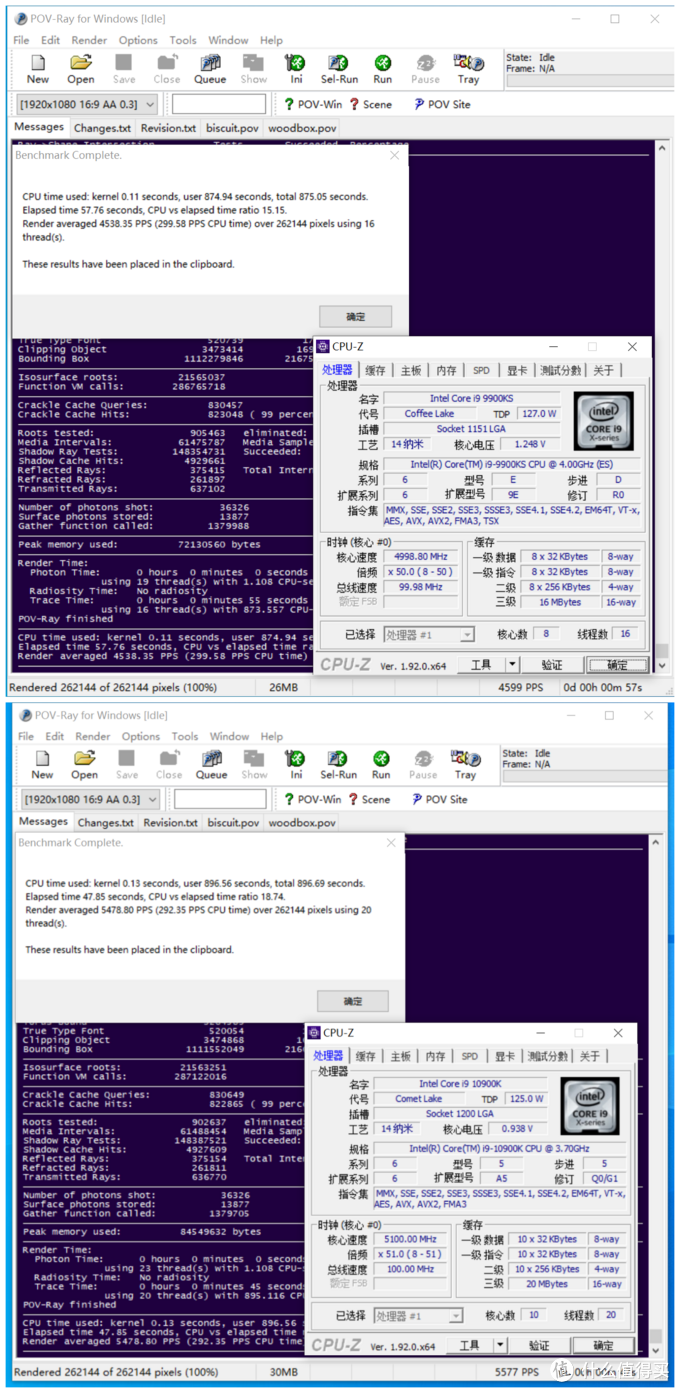Screen dimensions: 680x1393
Task: Focus command input box in POV-Ray with 10900K CPU-Z
Action: (220, 799)
